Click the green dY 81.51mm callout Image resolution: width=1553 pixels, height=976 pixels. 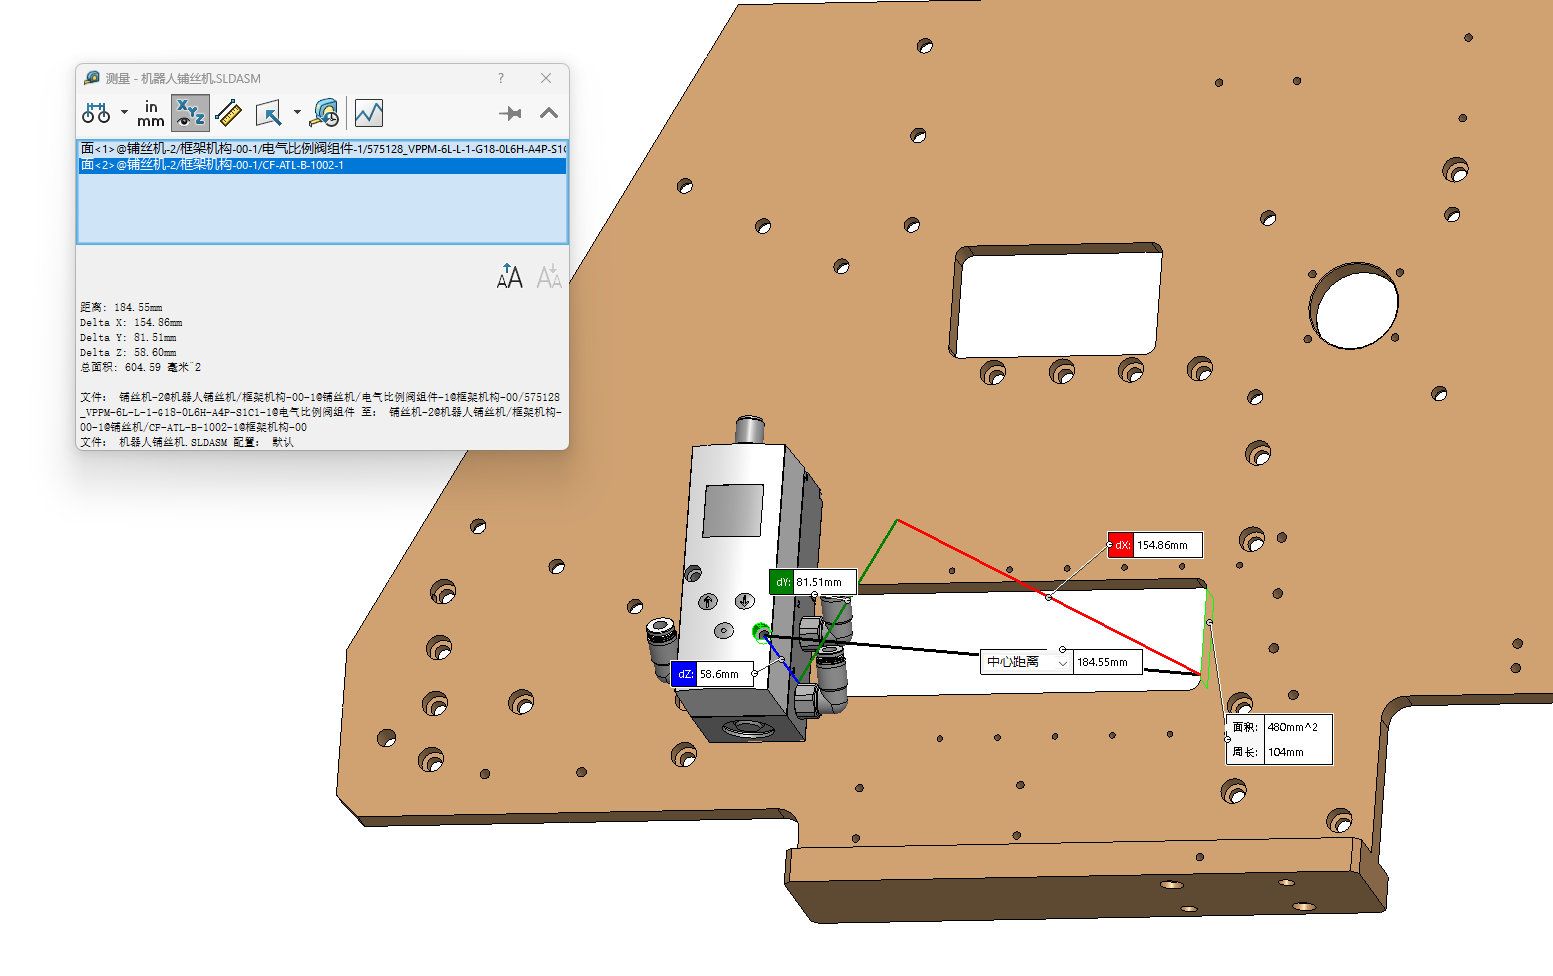tap(813, 582)
